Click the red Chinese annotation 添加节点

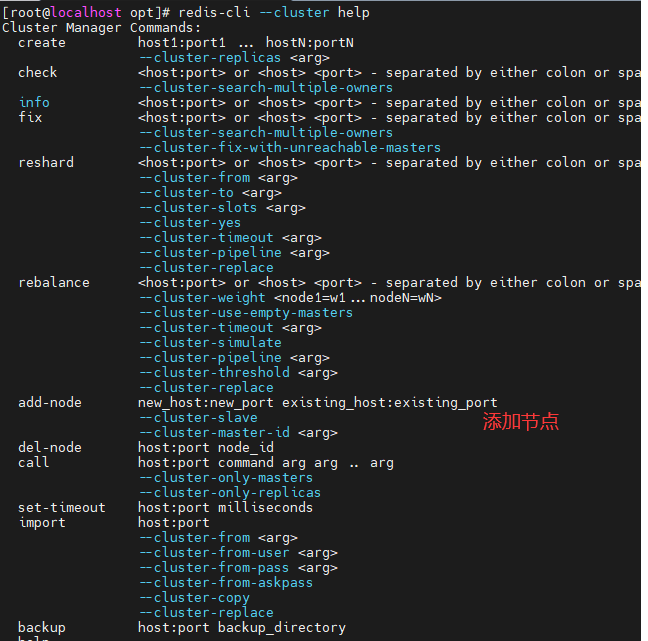coord(521,422)
